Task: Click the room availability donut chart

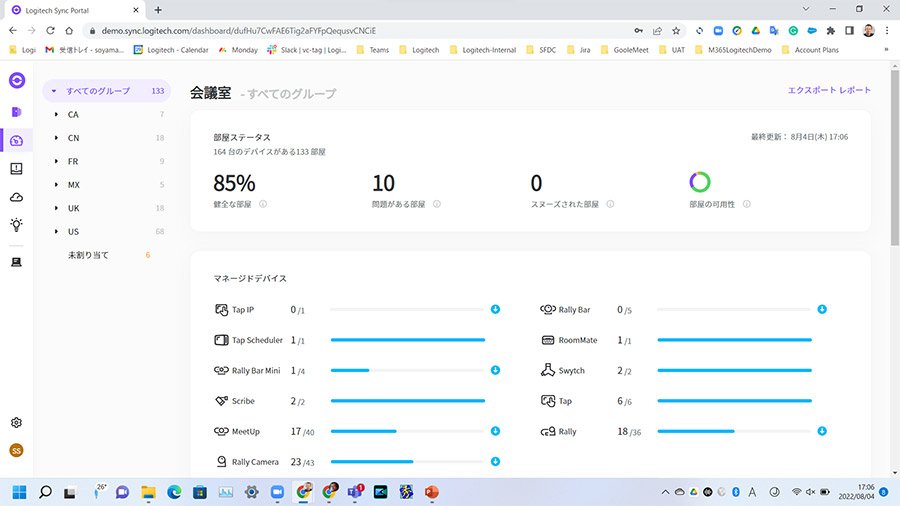Action: click(x=700, y=182)
